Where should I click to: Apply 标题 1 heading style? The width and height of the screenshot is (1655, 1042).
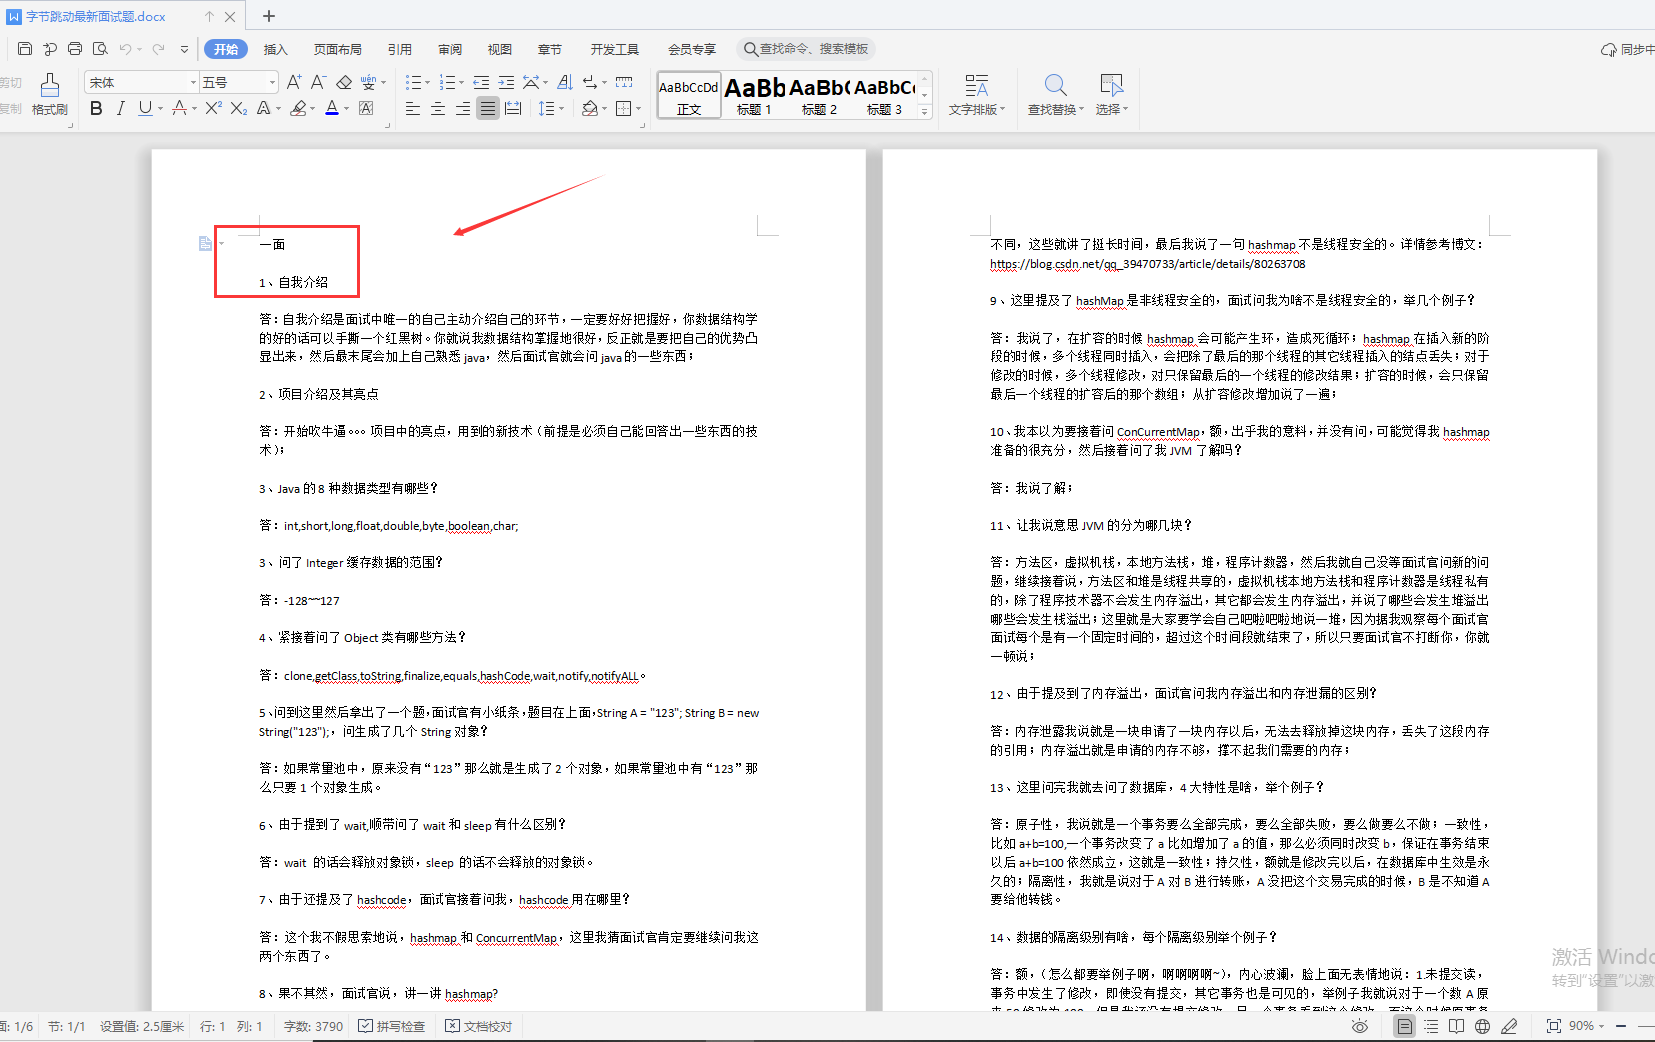[x=754, y=96]
